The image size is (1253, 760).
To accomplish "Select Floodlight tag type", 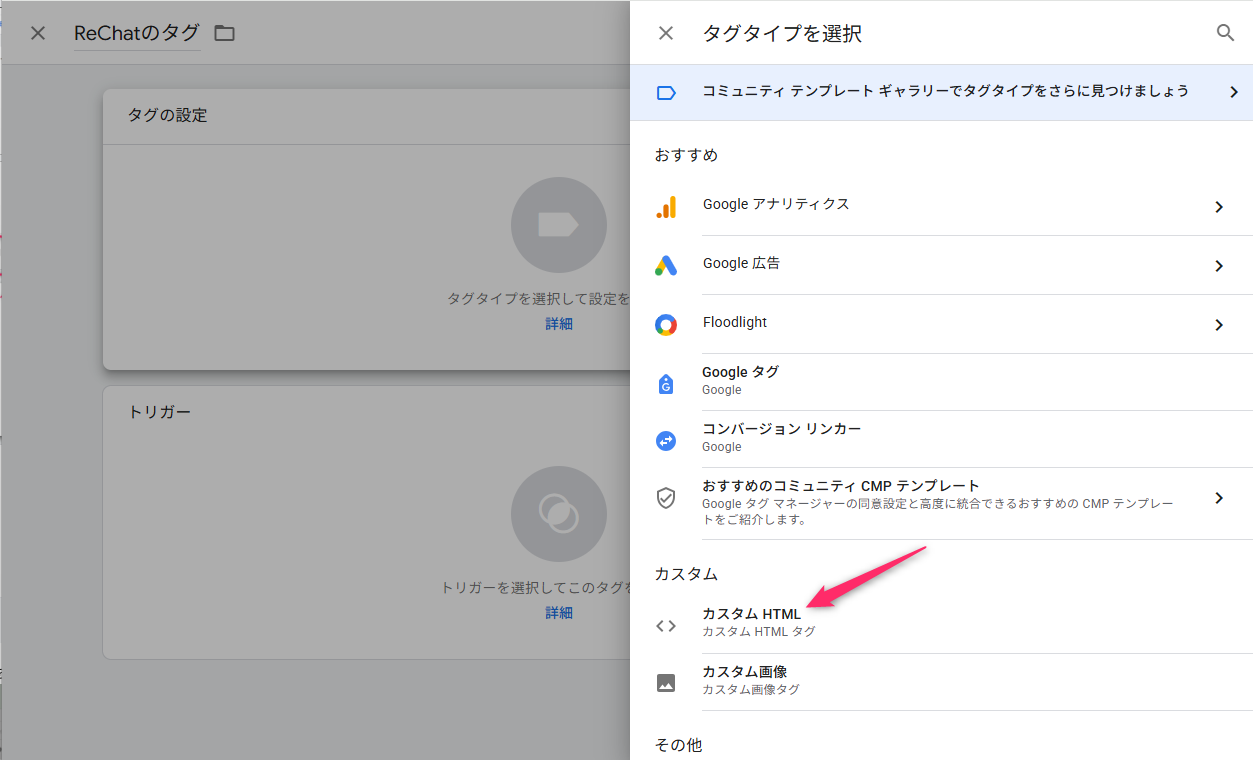I will click(x=941, y=324).
